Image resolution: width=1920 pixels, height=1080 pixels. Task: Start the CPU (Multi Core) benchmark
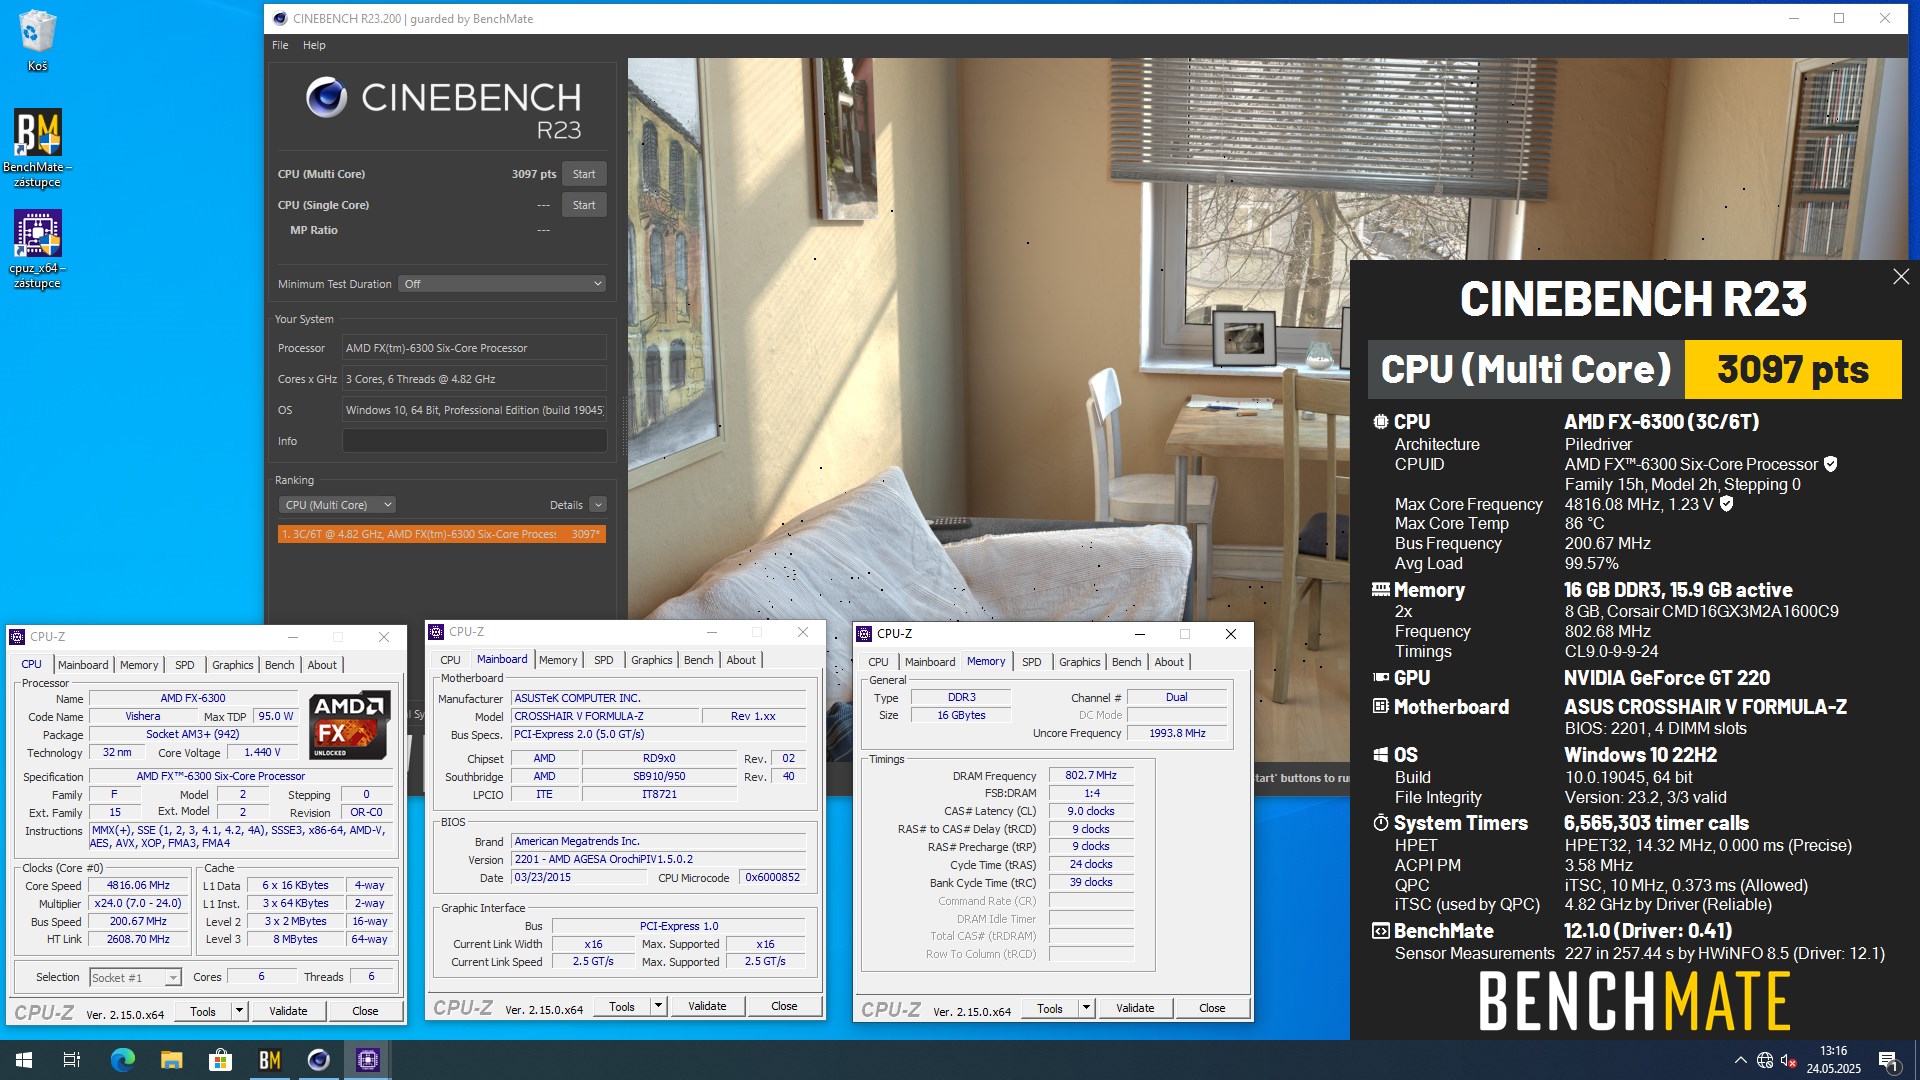(x=584, y=174)
